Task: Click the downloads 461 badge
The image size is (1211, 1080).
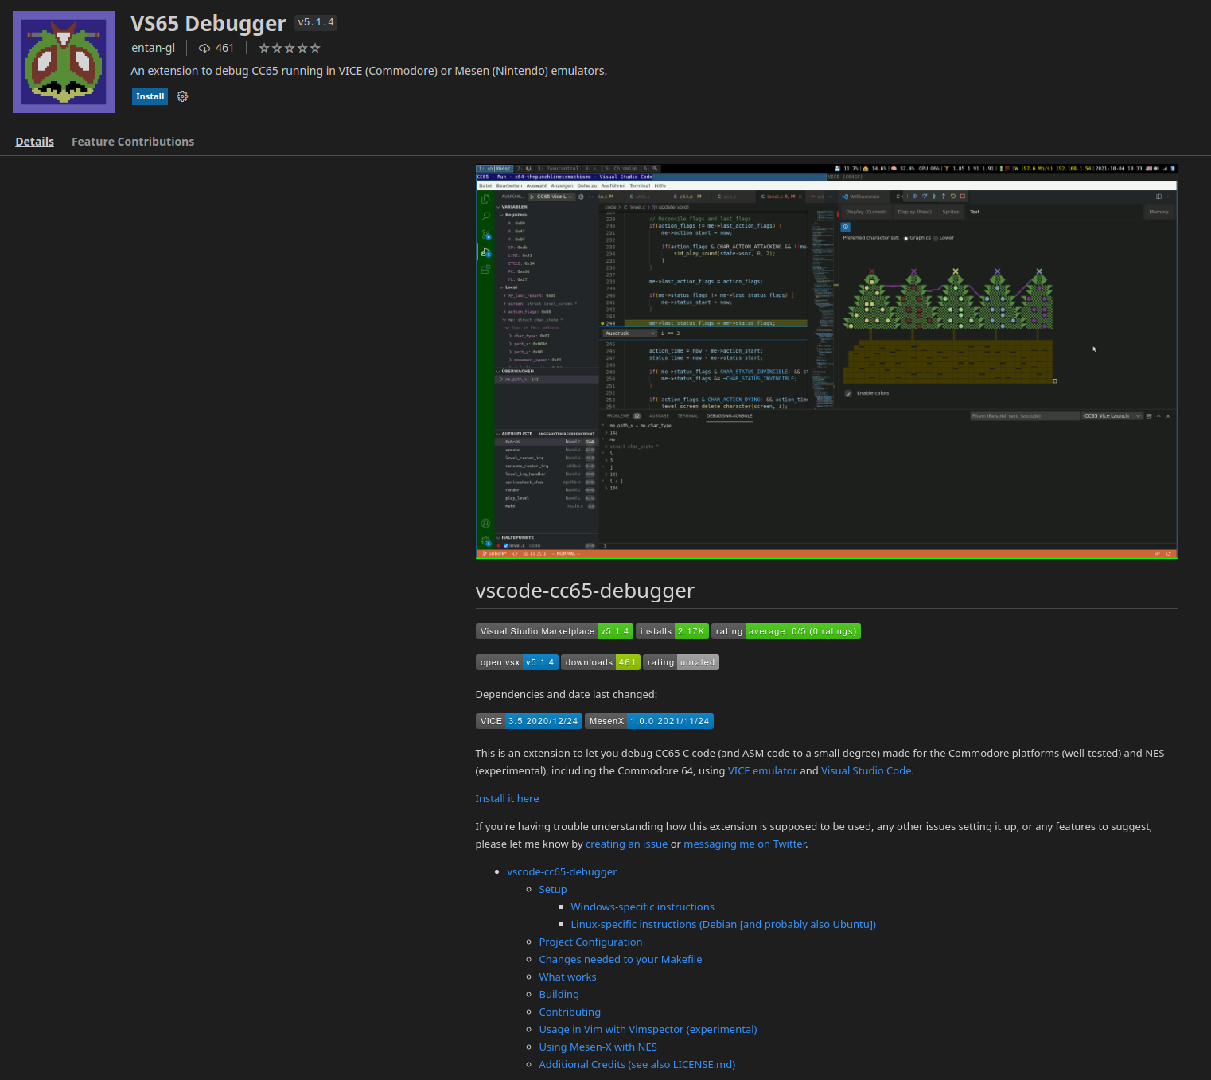Action: coord(601,662)
